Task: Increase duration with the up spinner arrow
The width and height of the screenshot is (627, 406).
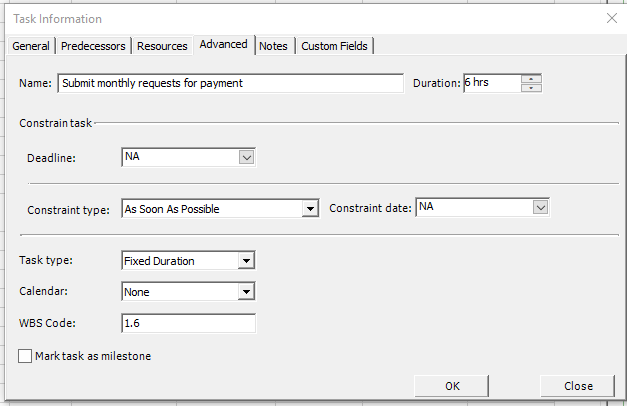Action: 532,78
